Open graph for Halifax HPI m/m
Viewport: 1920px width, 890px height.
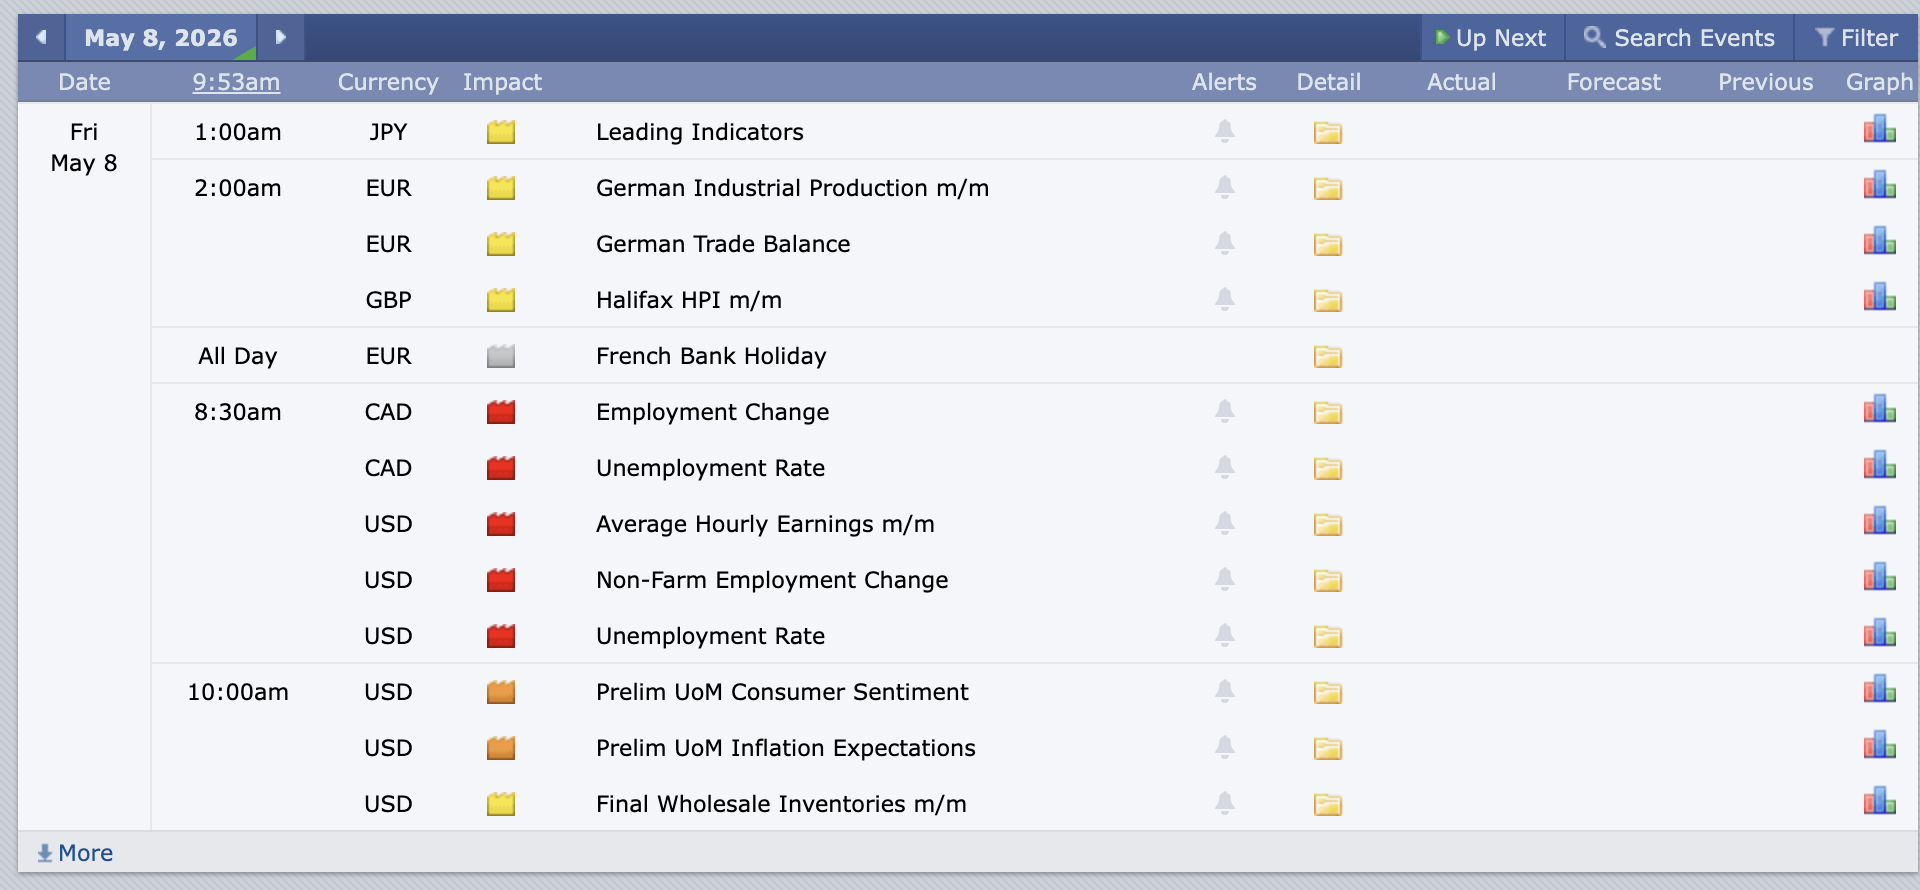pos(1879,298)
